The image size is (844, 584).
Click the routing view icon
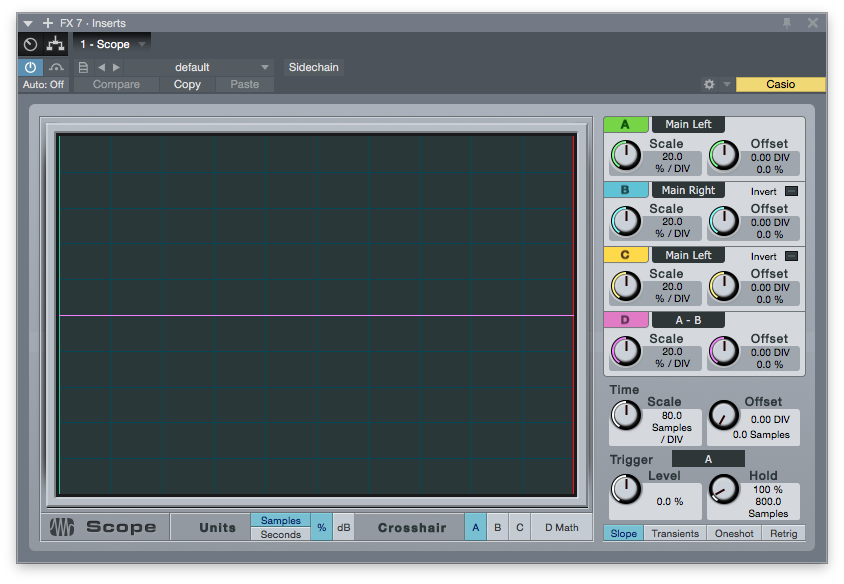56,44
